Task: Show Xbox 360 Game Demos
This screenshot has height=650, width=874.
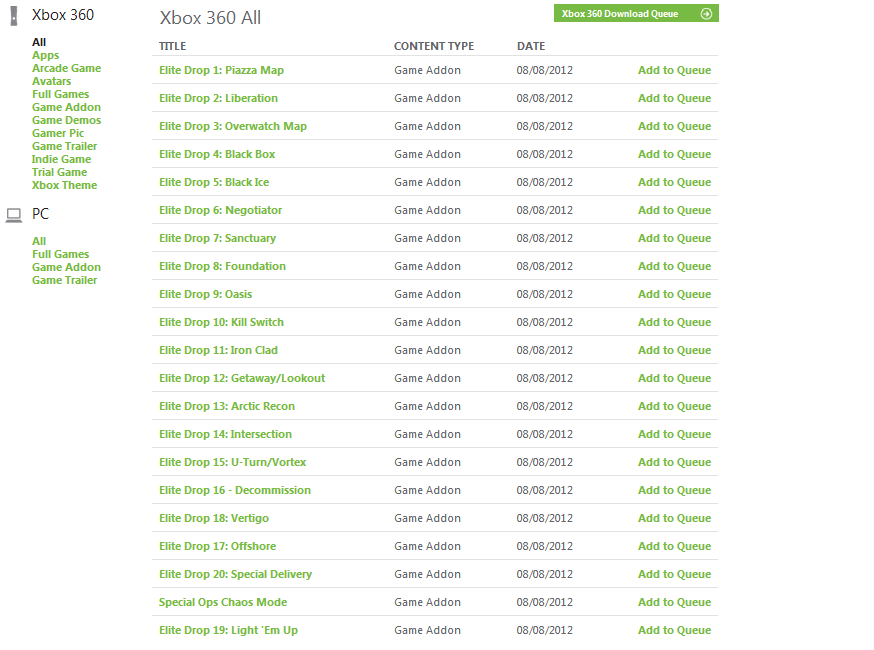Action: click(66, 120)
